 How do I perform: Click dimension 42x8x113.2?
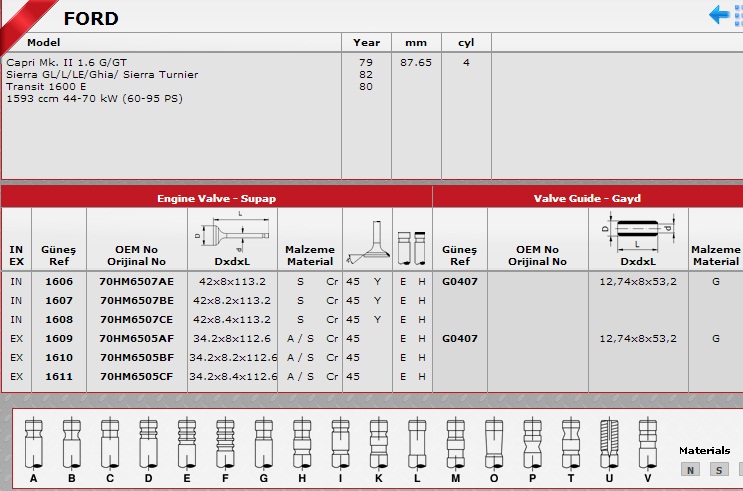click(232, 282)
